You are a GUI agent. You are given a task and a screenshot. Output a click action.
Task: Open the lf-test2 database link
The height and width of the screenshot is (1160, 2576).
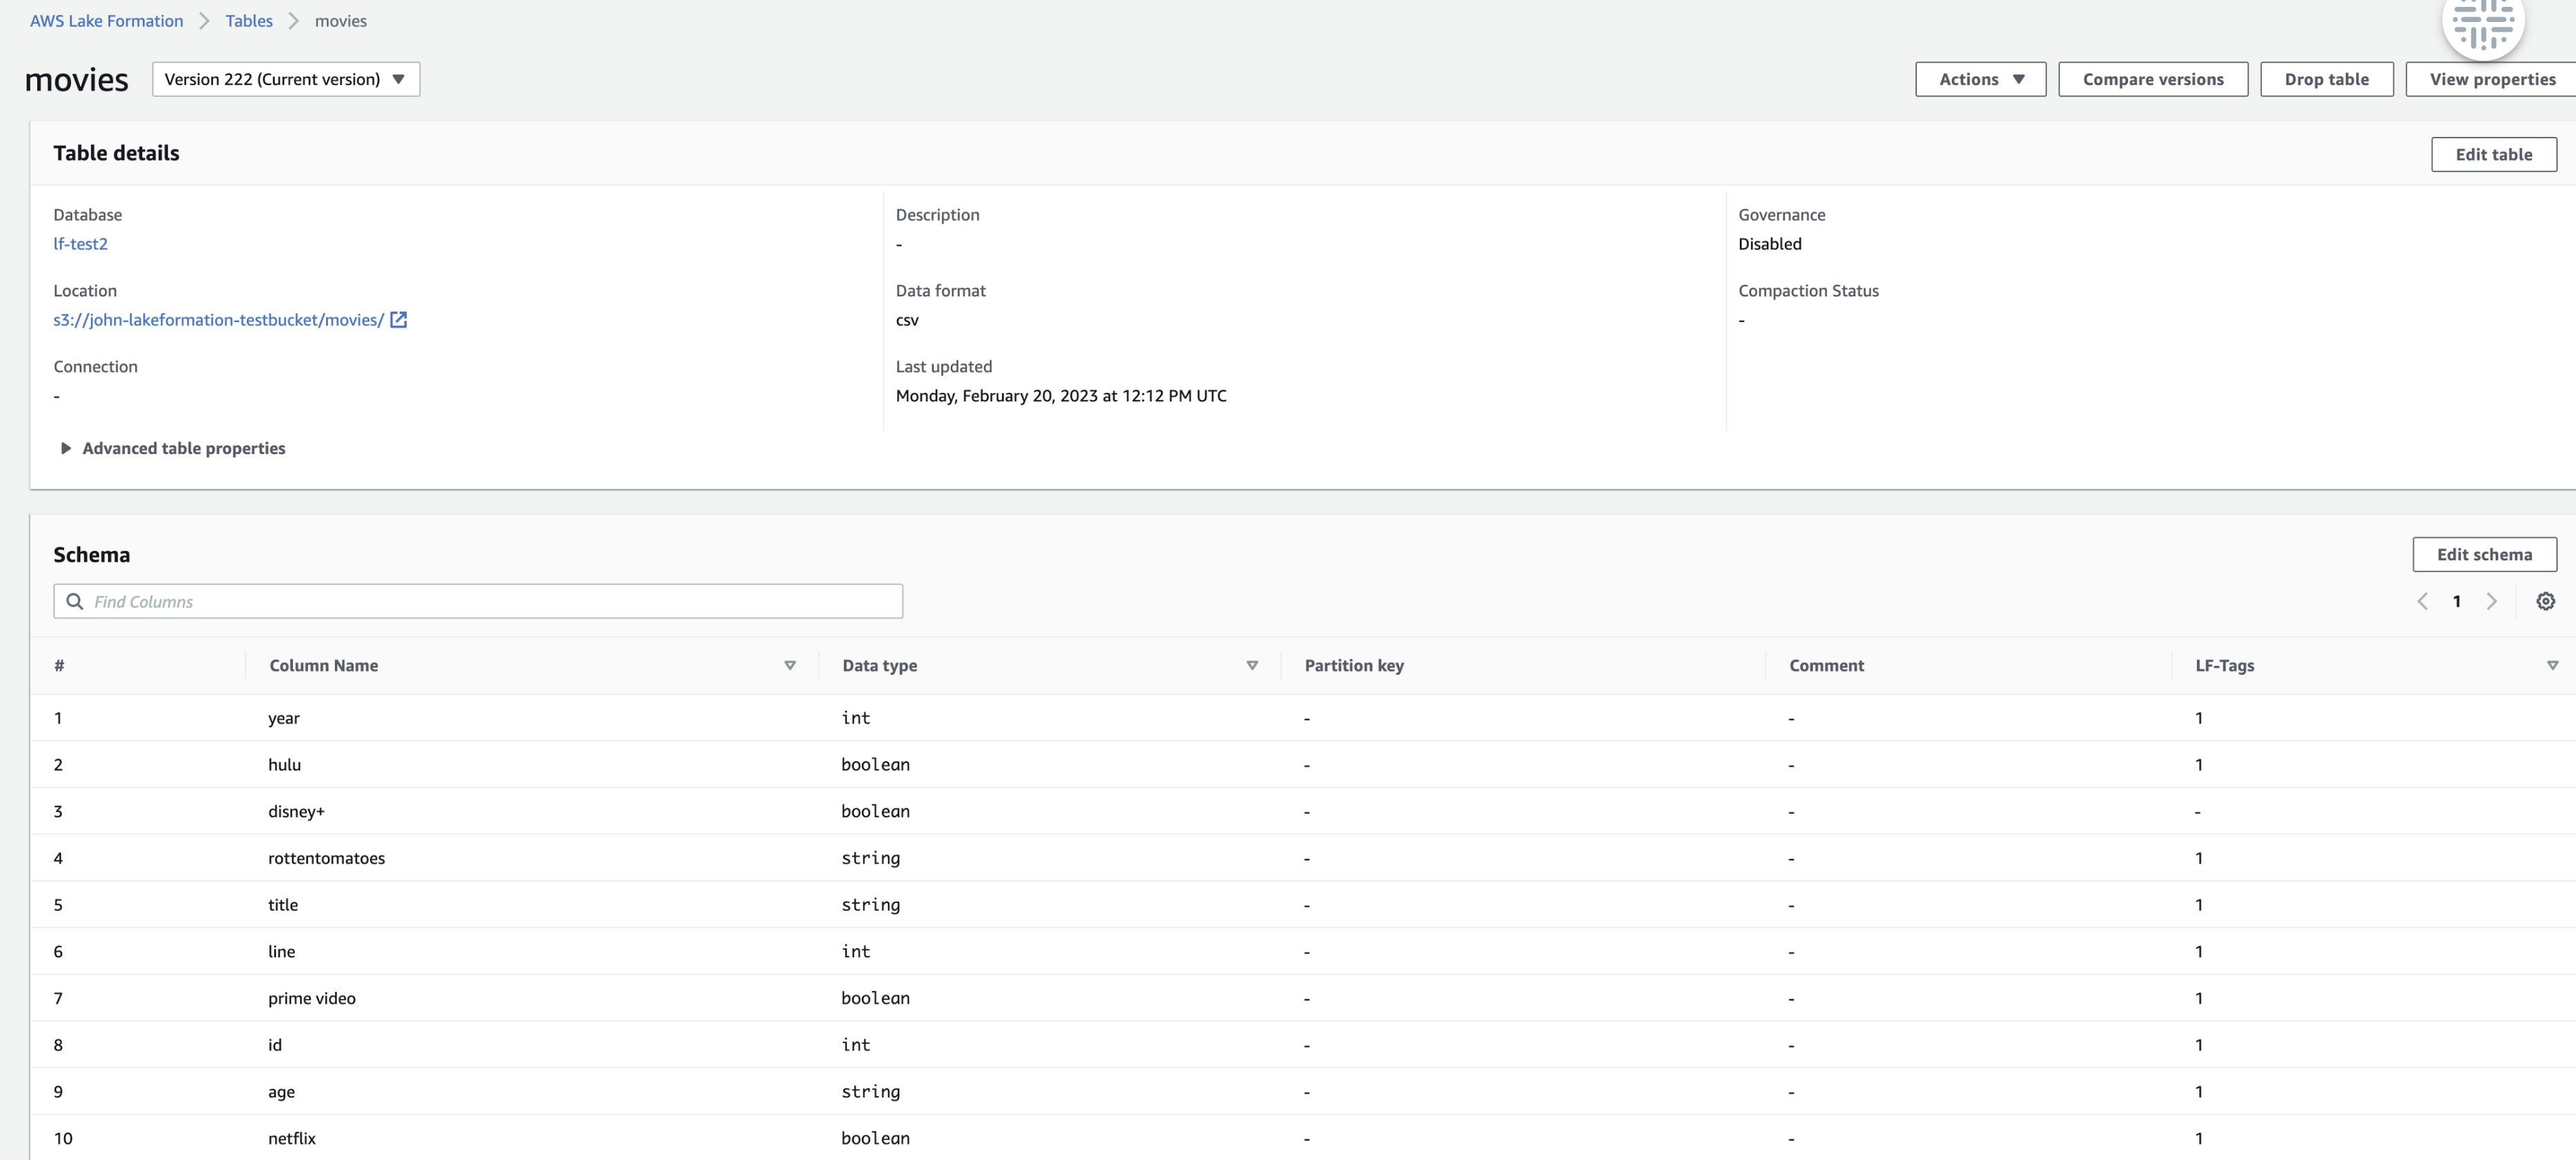point(80,244)
